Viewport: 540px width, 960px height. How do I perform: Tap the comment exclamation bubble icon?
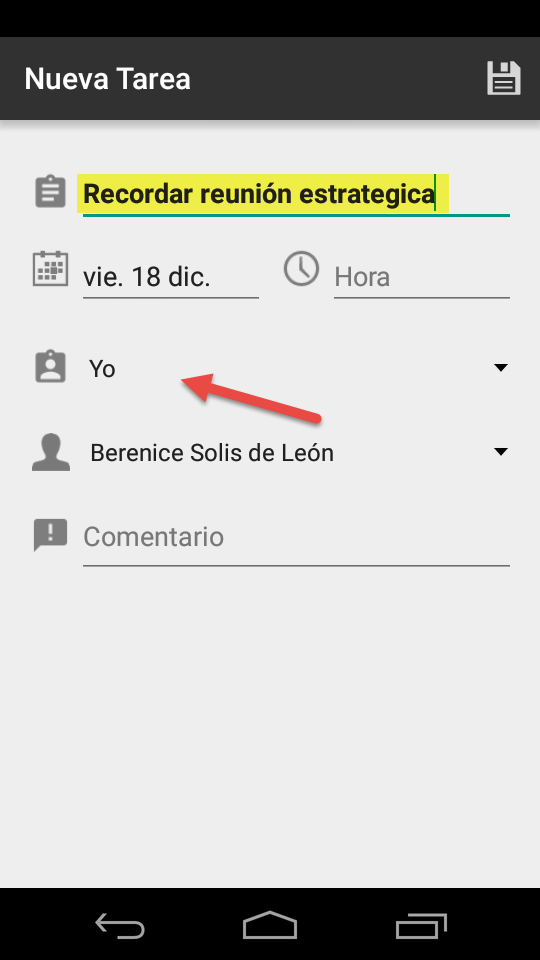point(50,535)
